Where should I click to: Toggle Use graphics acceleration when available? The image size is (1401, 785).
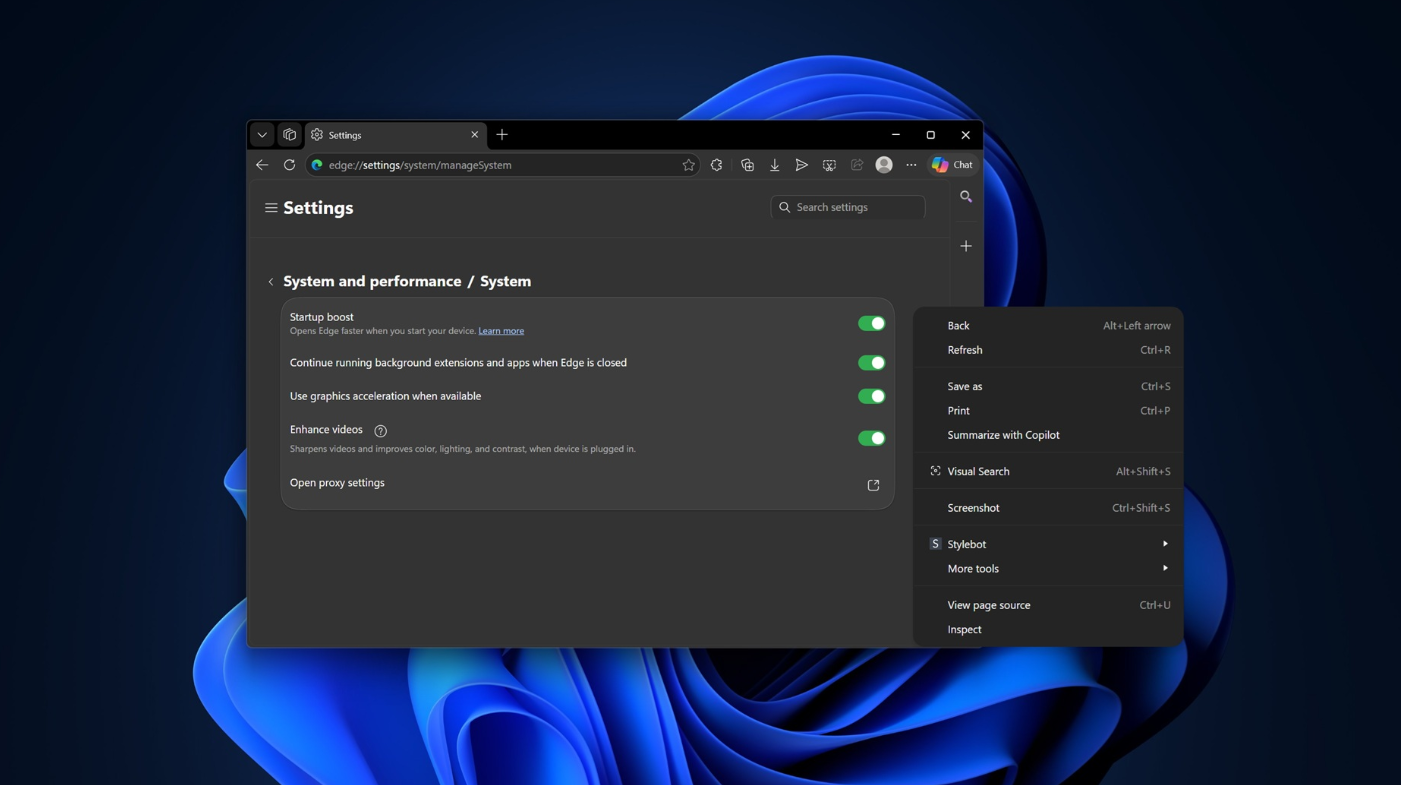pyautogui.click(x=871, y=396)
